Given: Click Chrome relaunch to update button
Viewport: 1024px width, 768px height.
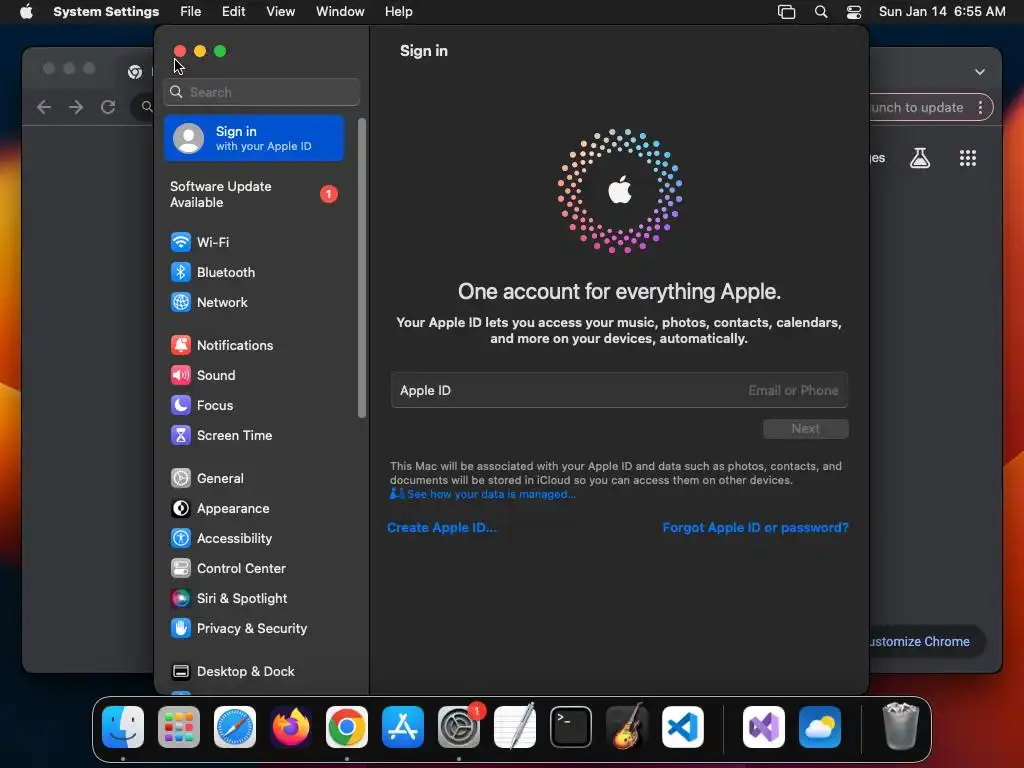Looking at the screenshot, I should tap(916, 108).
